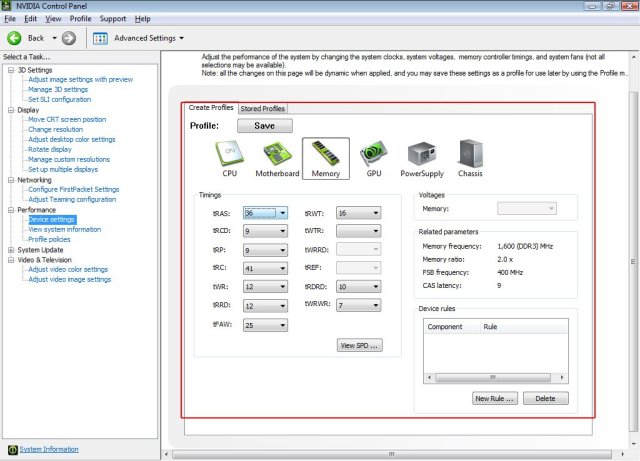Open the Help menu
The width and height of the screenshot is (640, 461).
[142, 19]
